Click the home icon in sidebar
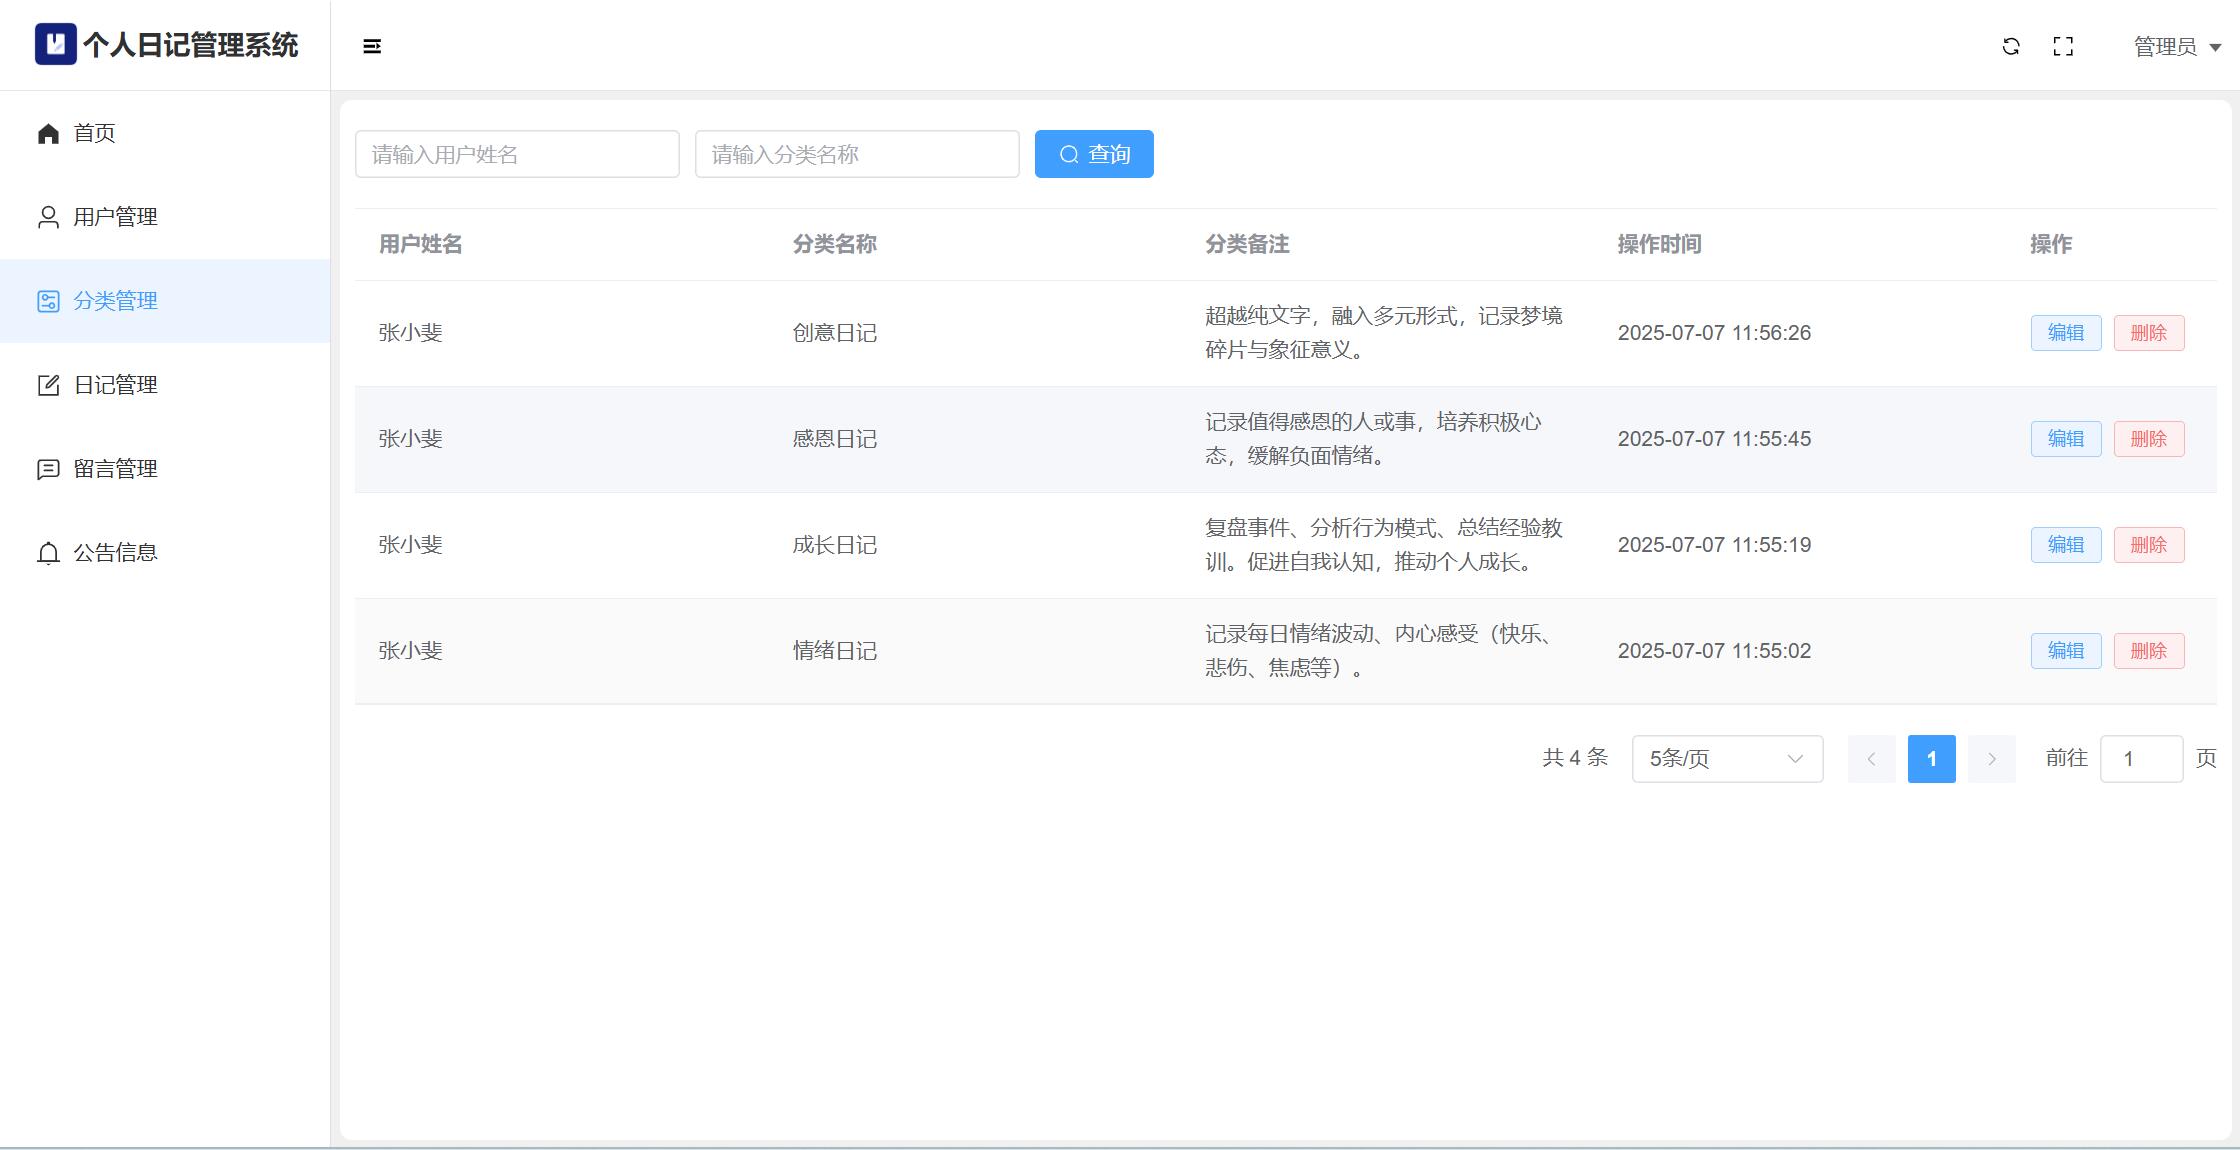2240x1150 pixels. (48, 133)
